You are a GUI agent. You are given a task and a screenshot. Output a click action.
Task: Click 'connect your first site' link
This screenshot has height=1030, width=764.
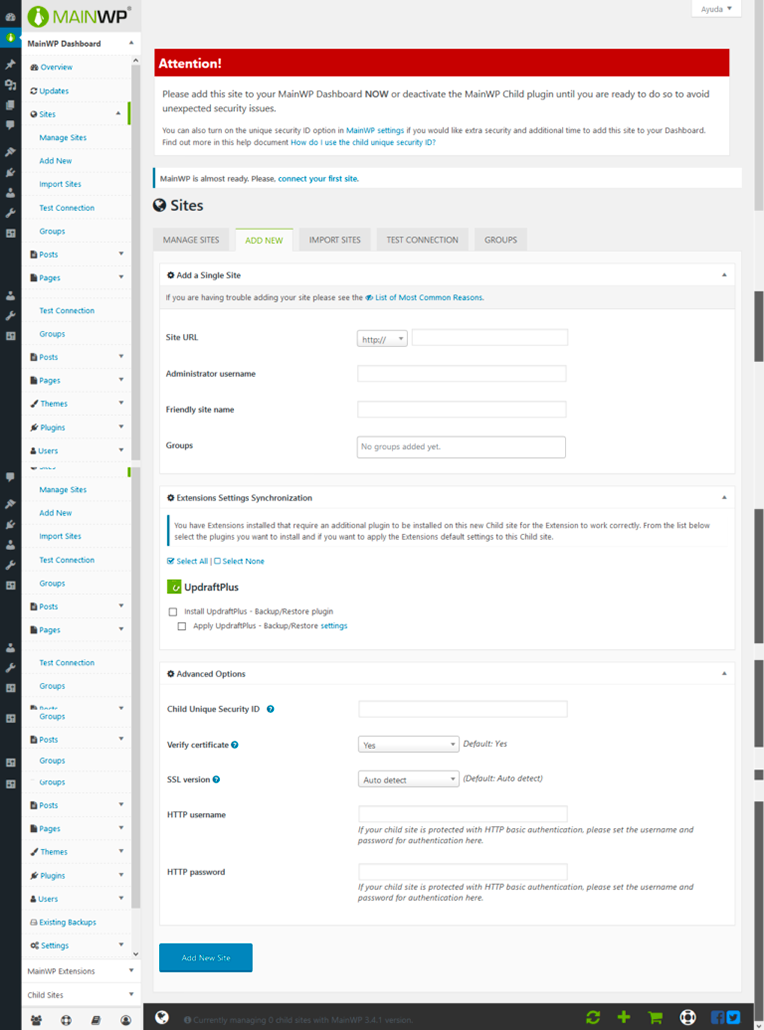pyautogui.click(x=318, y=179)
